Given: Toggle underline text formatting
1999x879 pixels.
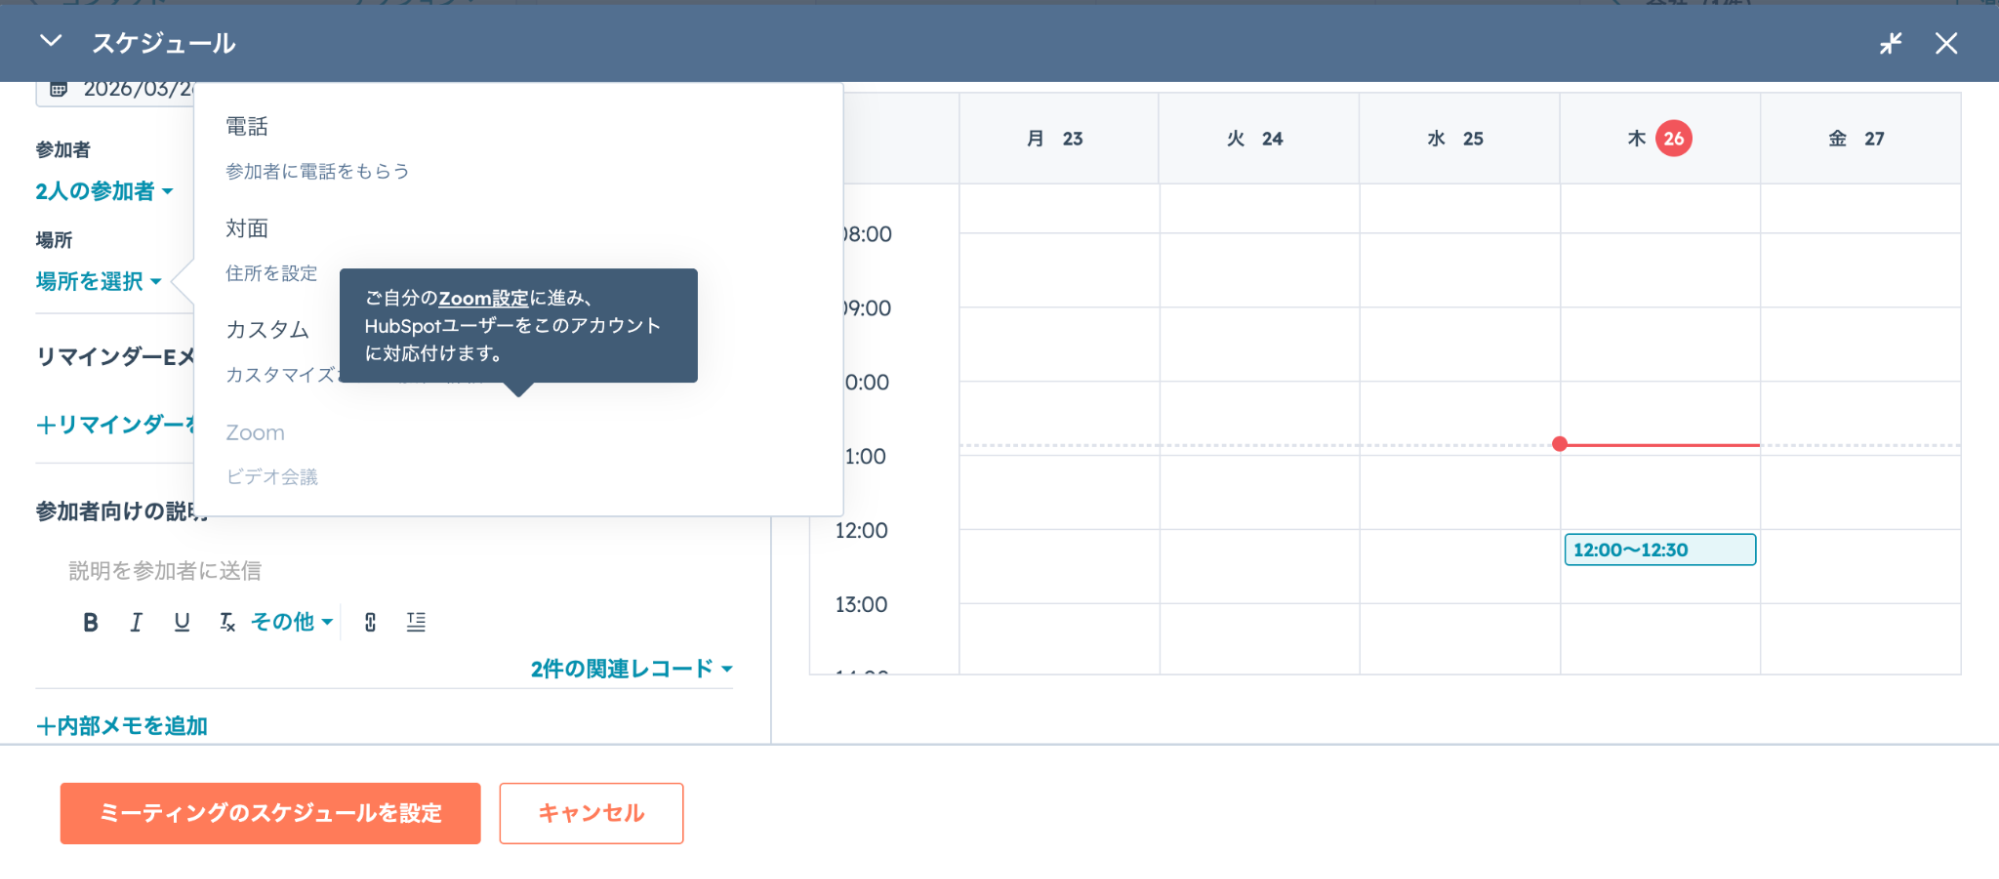Looking at the screenshot, I should (x=181, y=622).
